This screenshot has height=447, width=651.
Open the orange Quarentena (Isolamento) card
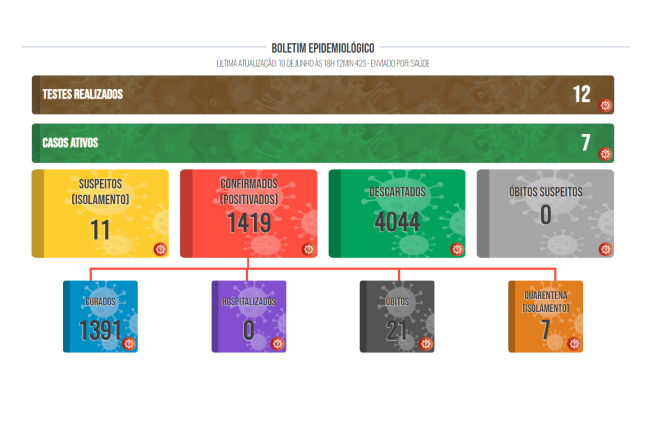(545, 317)
